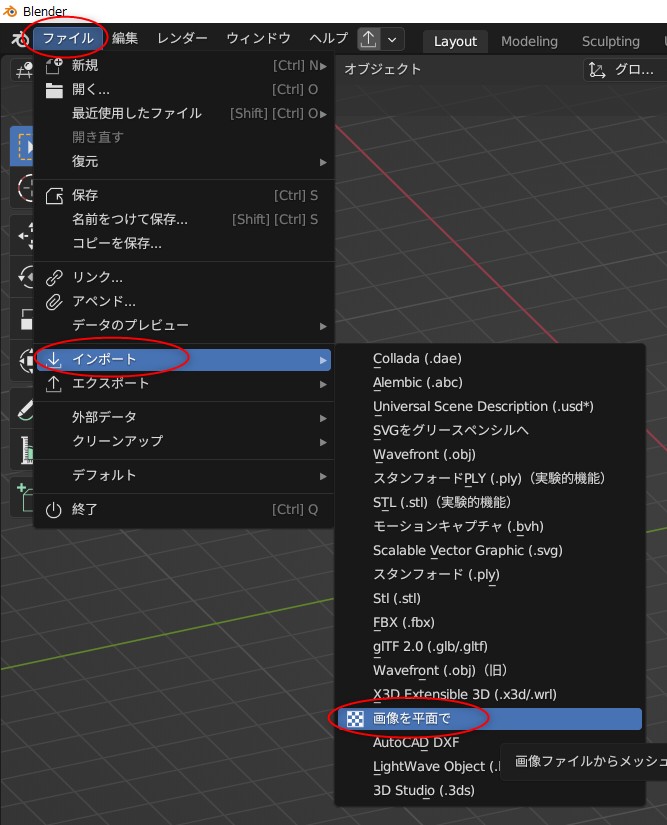Expand the dropdown beside upload icon

pos(392,39)
